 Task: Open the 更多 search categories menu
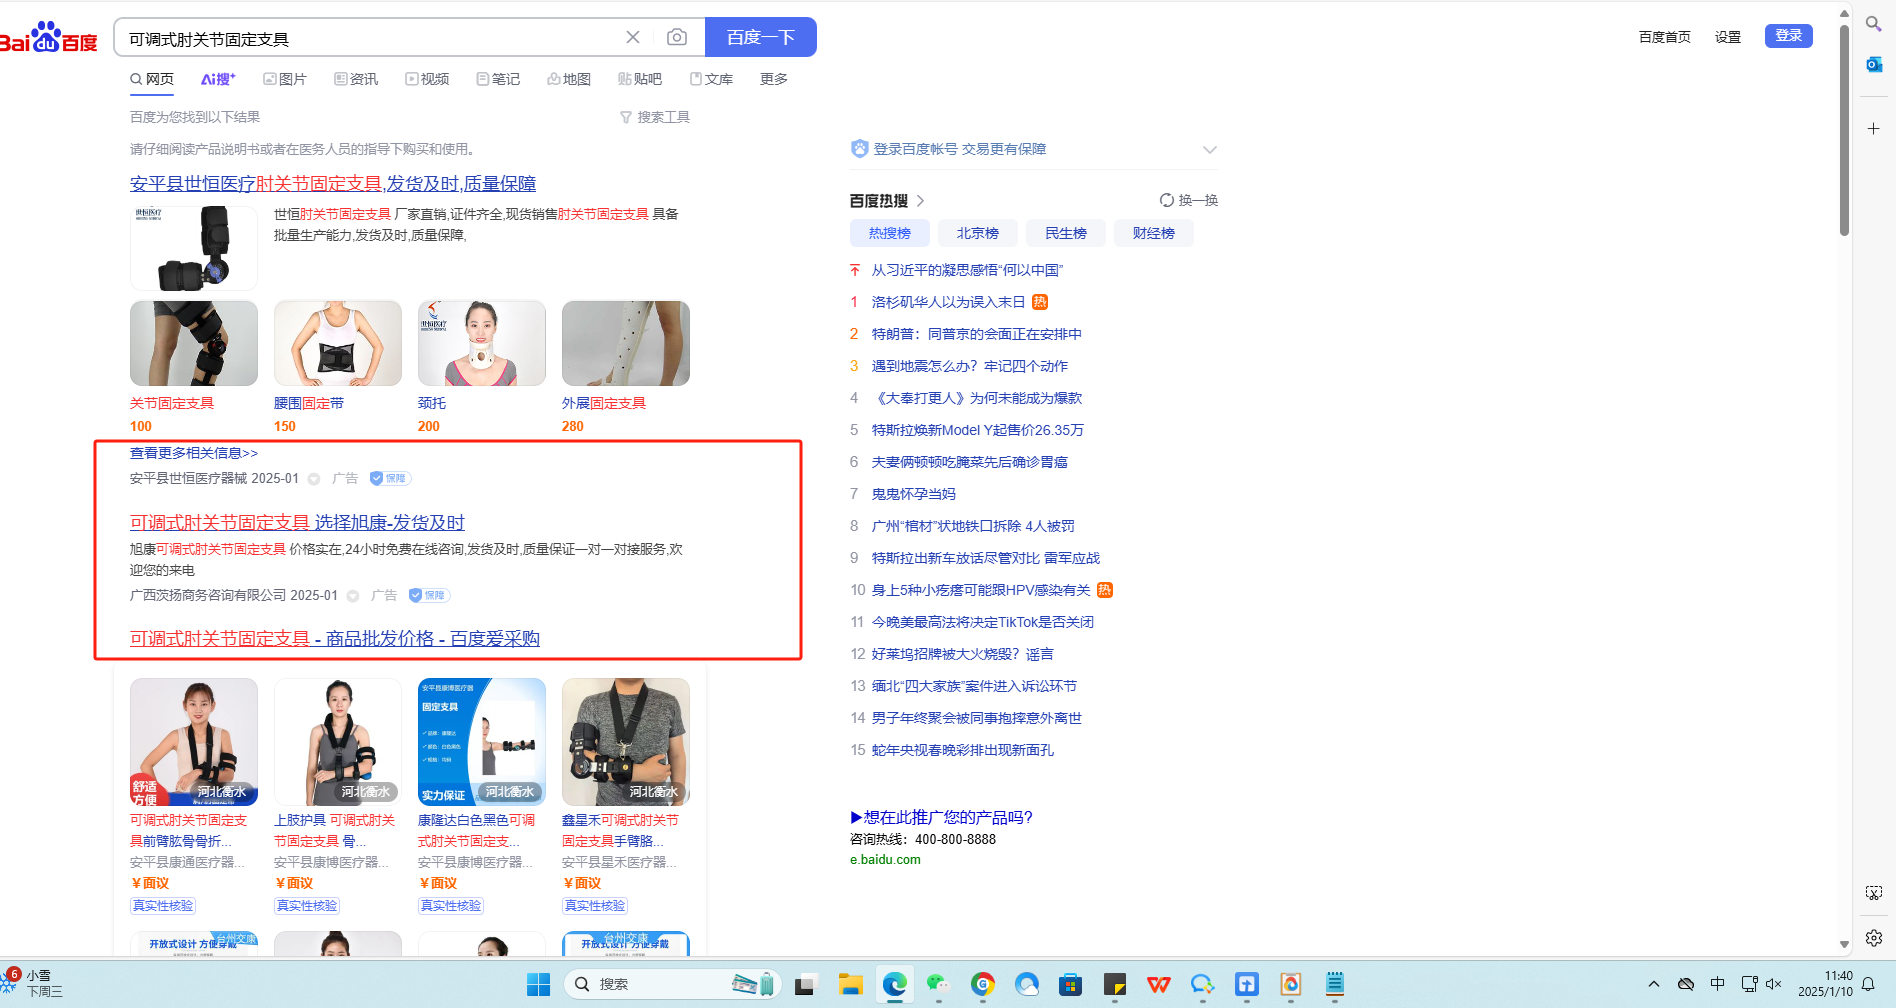point(774,79)
